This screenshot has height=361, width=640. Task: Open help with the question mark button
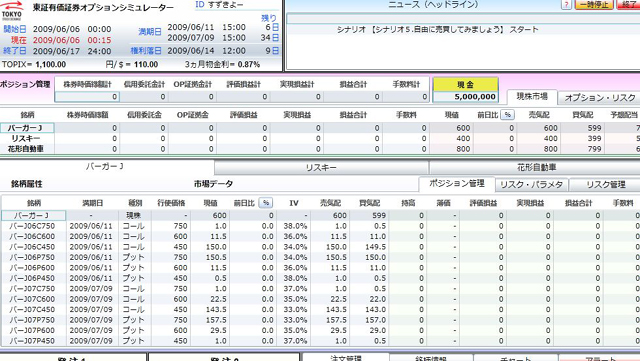(x=566, y=4)
